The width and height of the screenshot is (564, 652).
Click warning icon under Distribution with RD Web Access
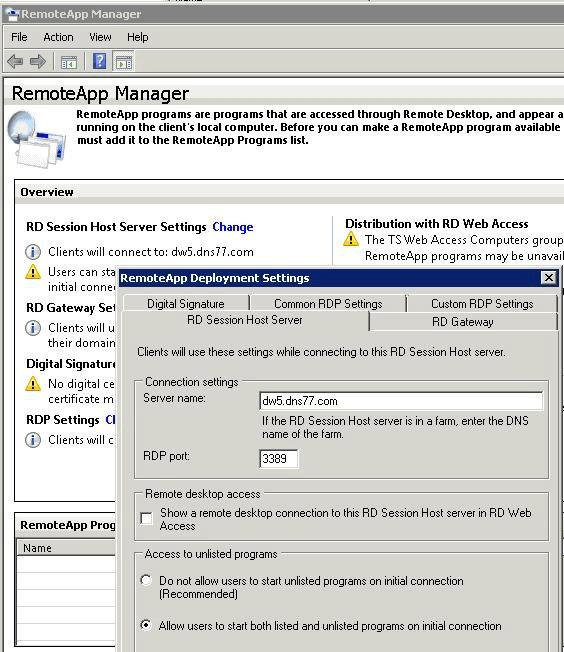(351, 240)
